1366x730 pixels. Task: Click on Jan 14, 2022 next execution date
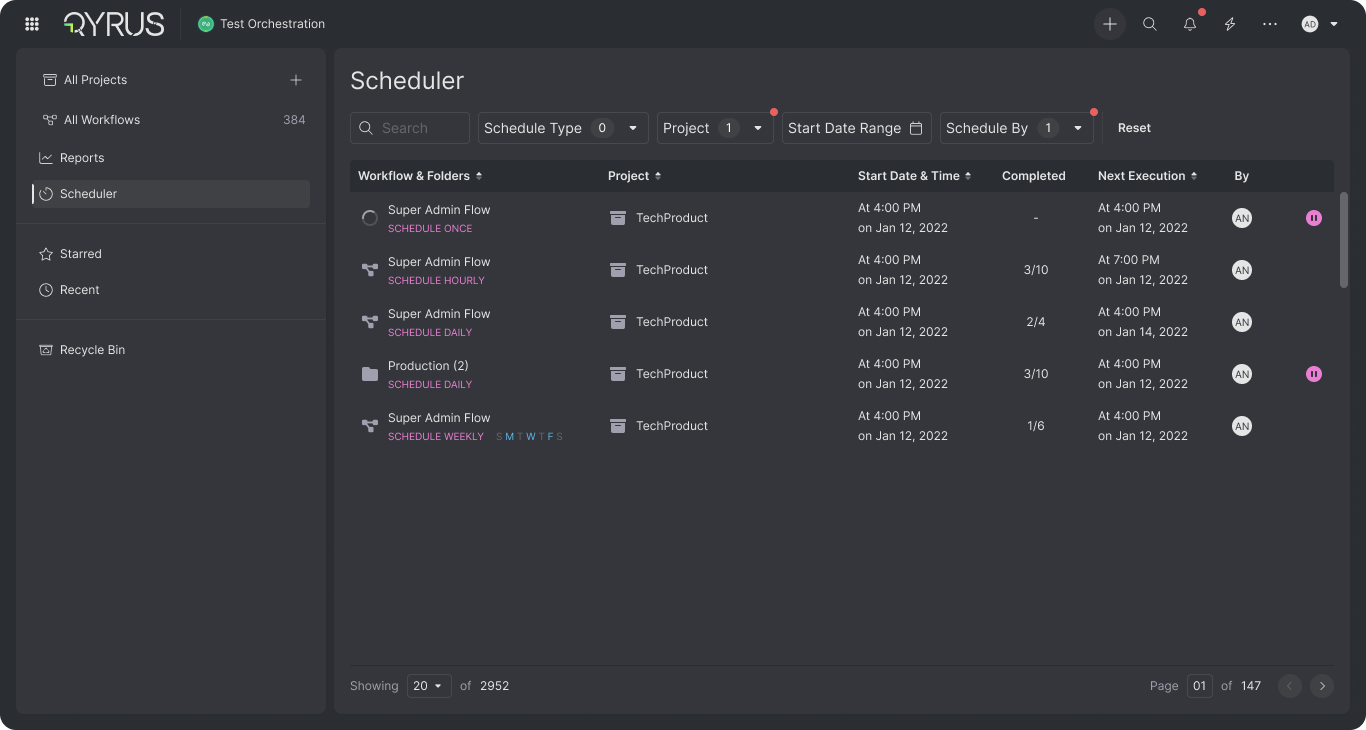pos(1143,332)
